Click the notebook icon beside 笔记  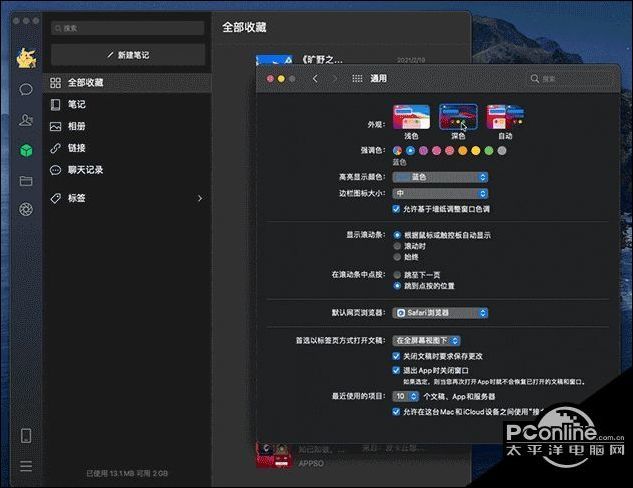pyautogui.click(x=55, y=105)
